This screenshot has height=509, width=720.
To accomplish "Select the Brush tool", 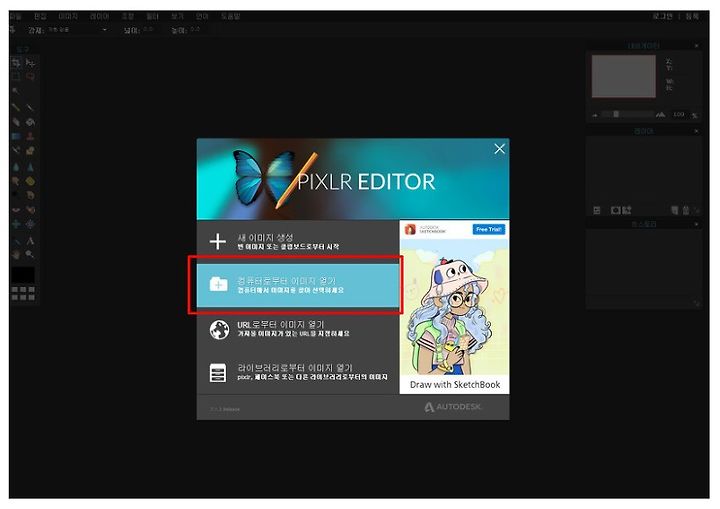I will click(x=30, y=107).
